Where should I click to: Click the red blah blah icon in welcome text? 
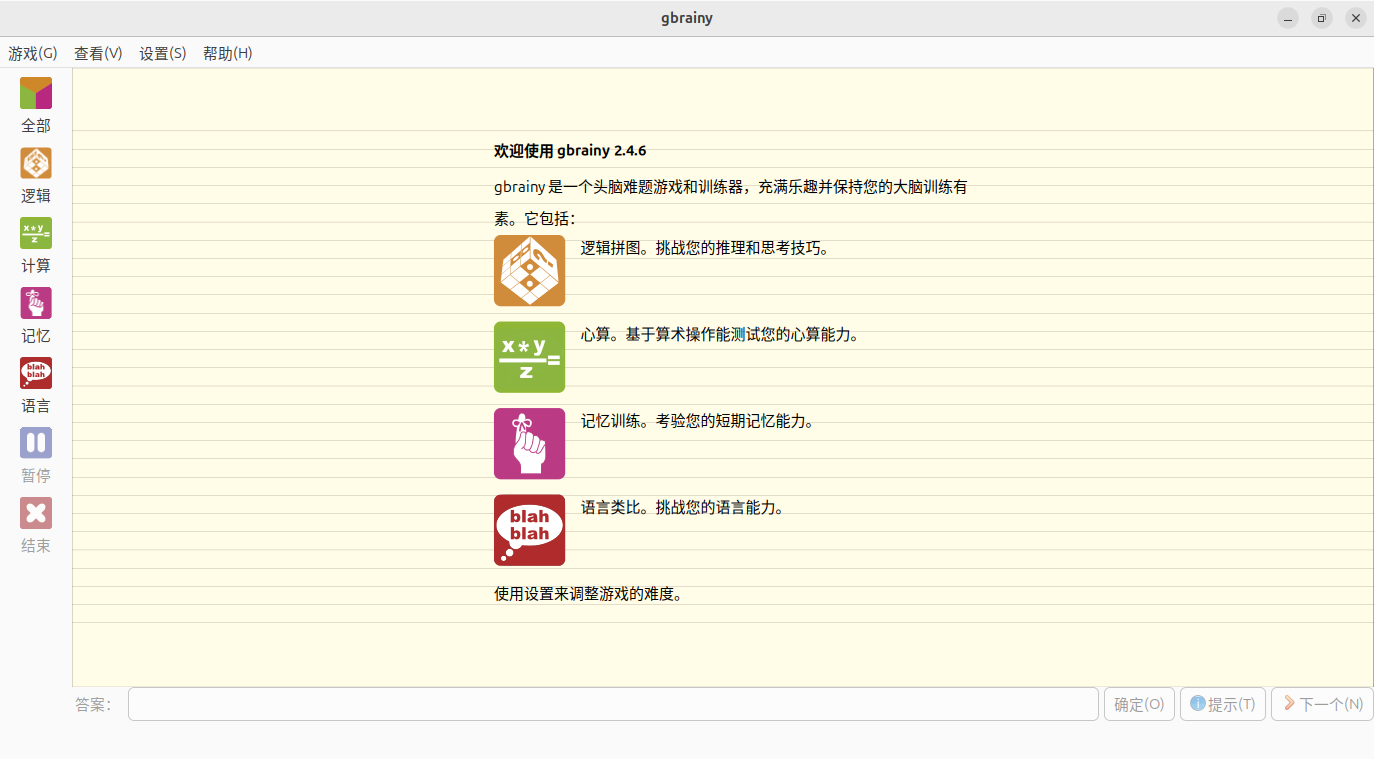[529, 530]
